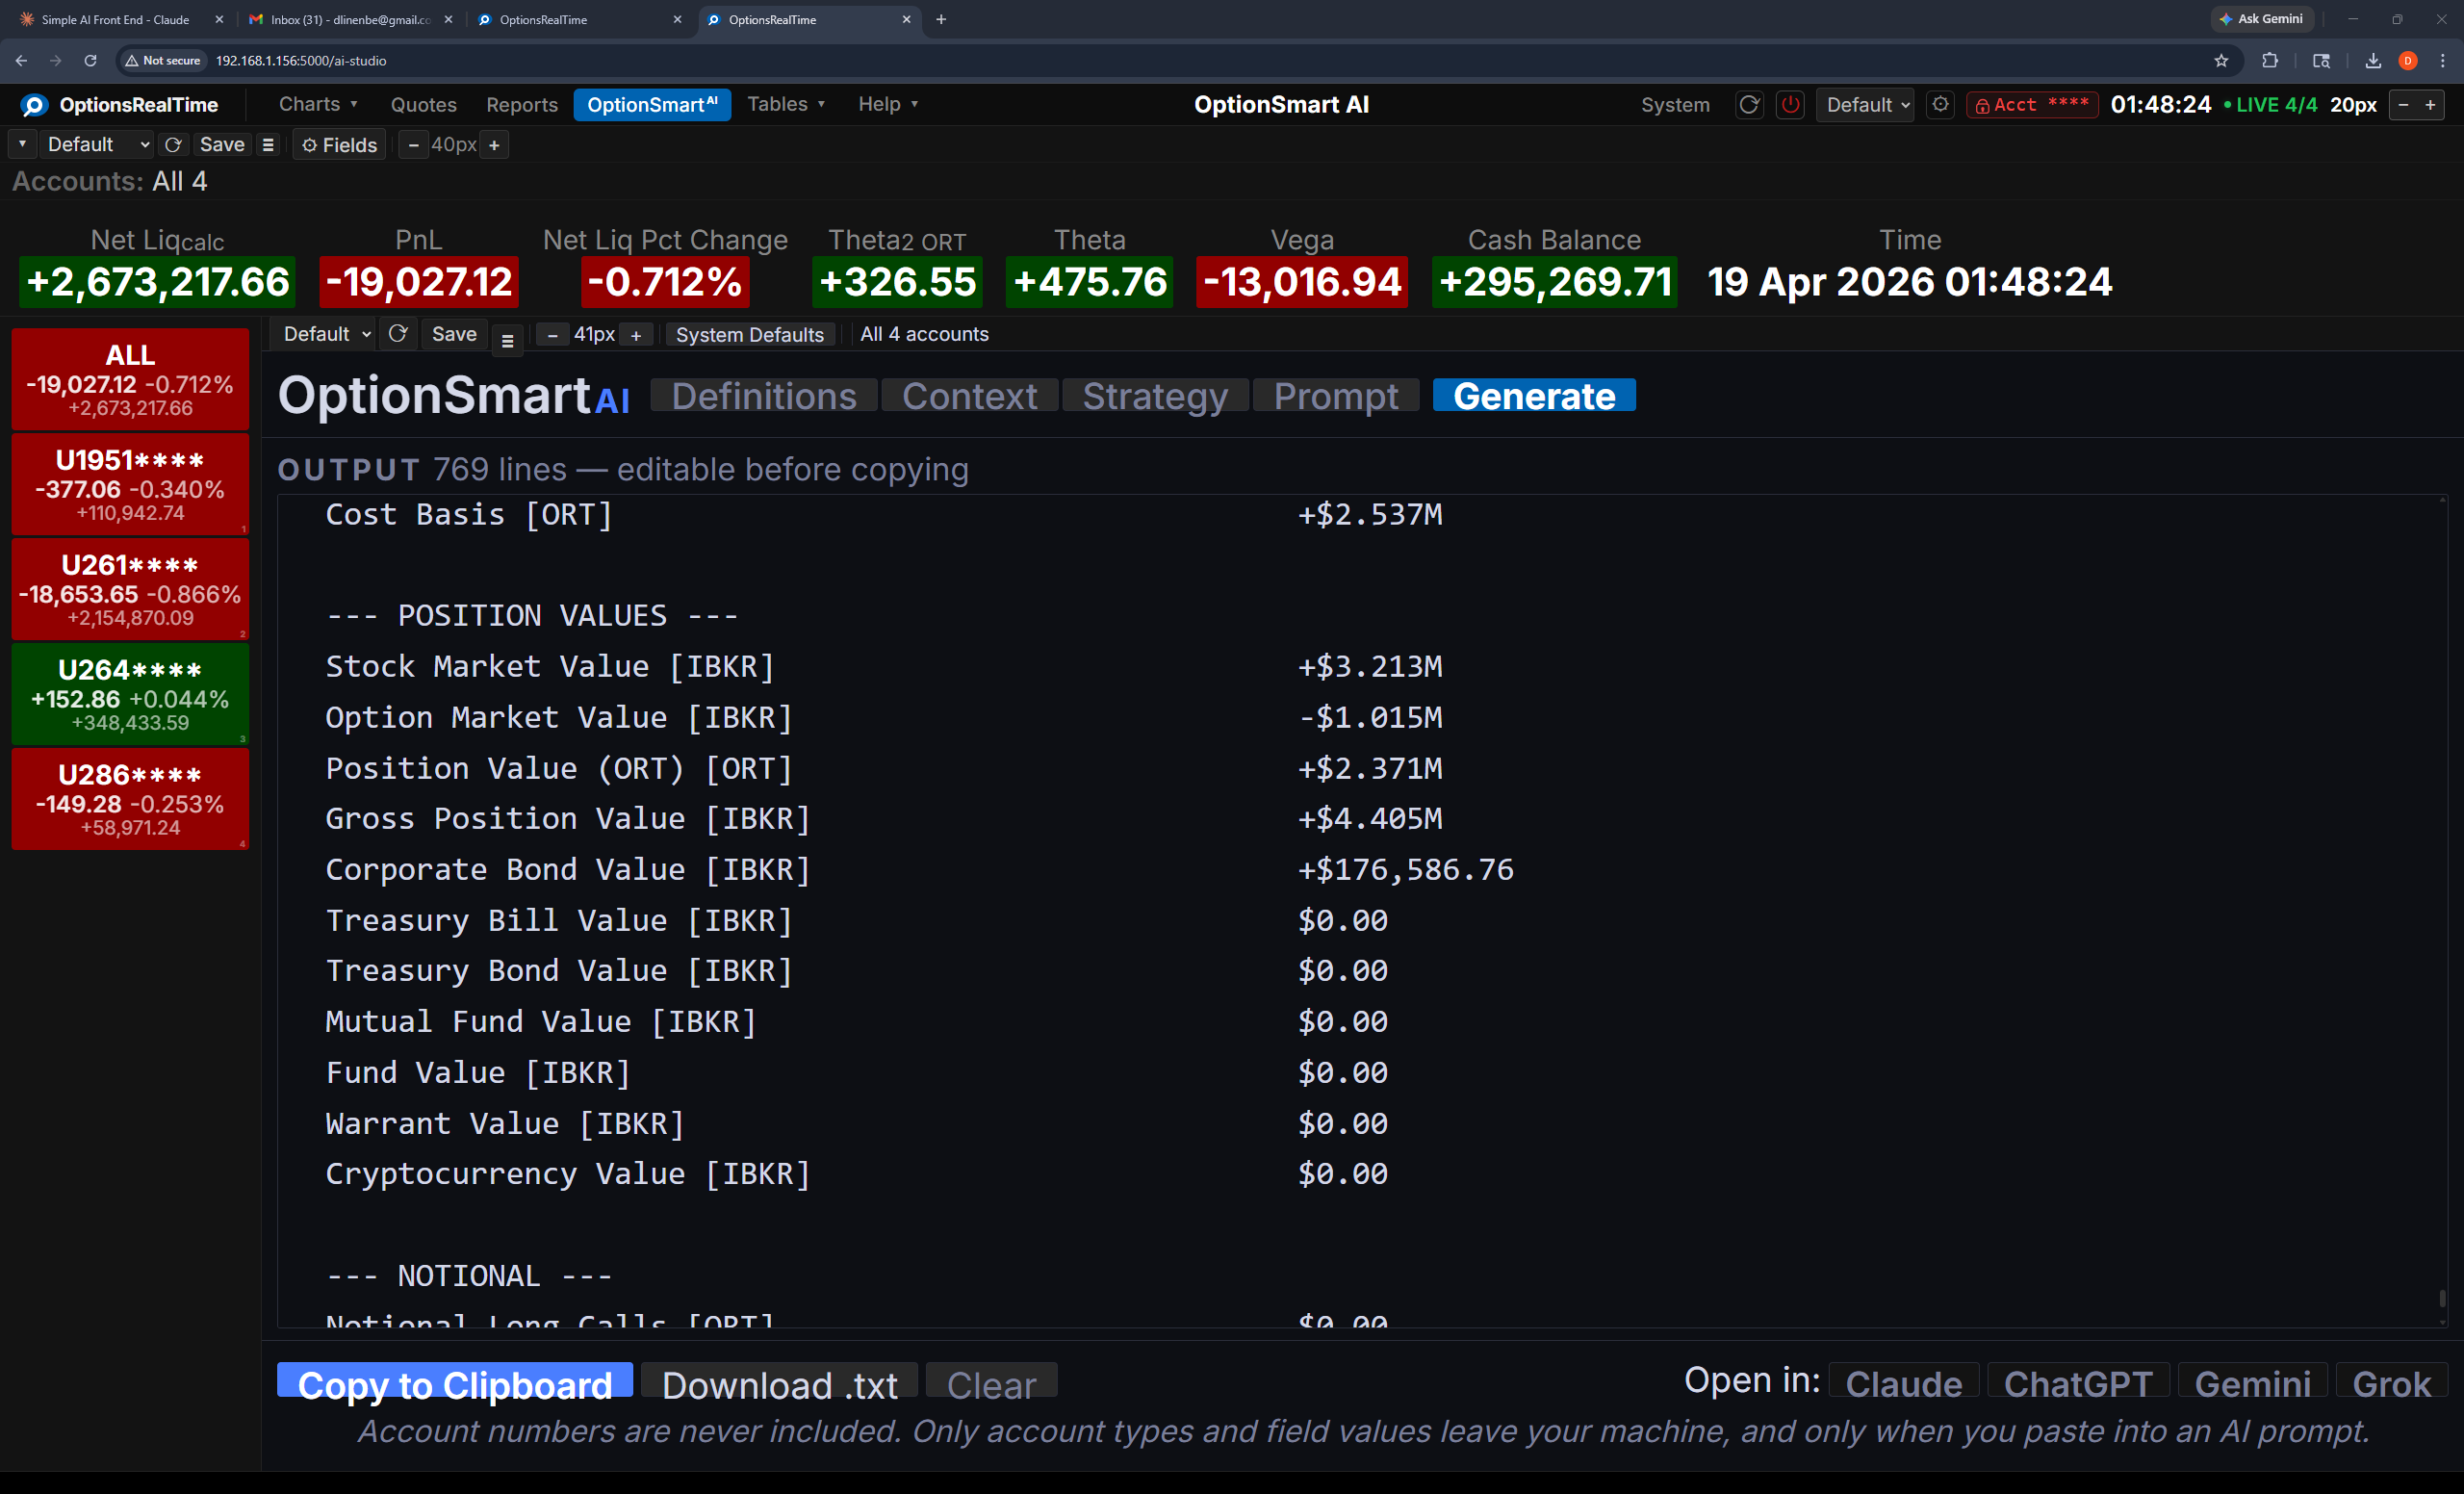Open output in Grok
Screen dimensions: 2464x1494
(x=2391, y=1382)
